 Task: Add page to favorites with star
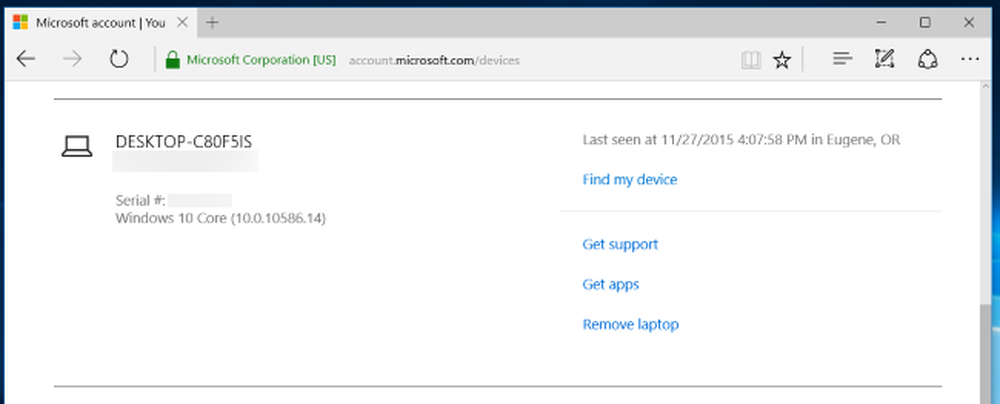[782, 61]
